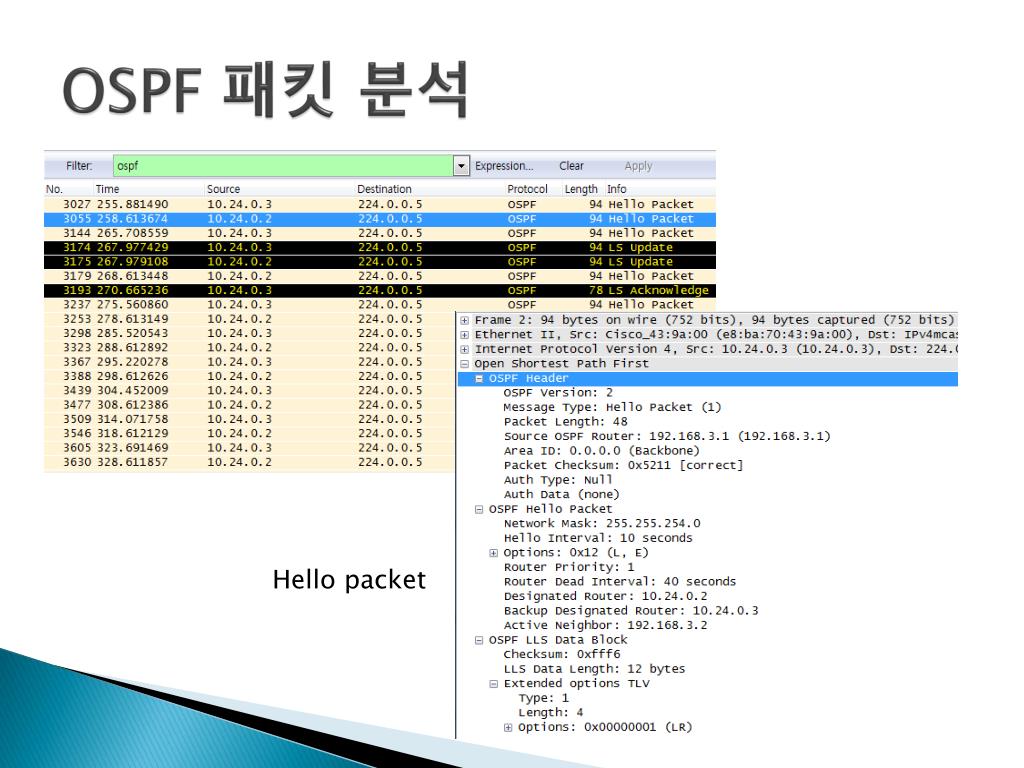Select packet 3388 at time 298.612626
Screen dimensions: 1024x768
point(249,376)
